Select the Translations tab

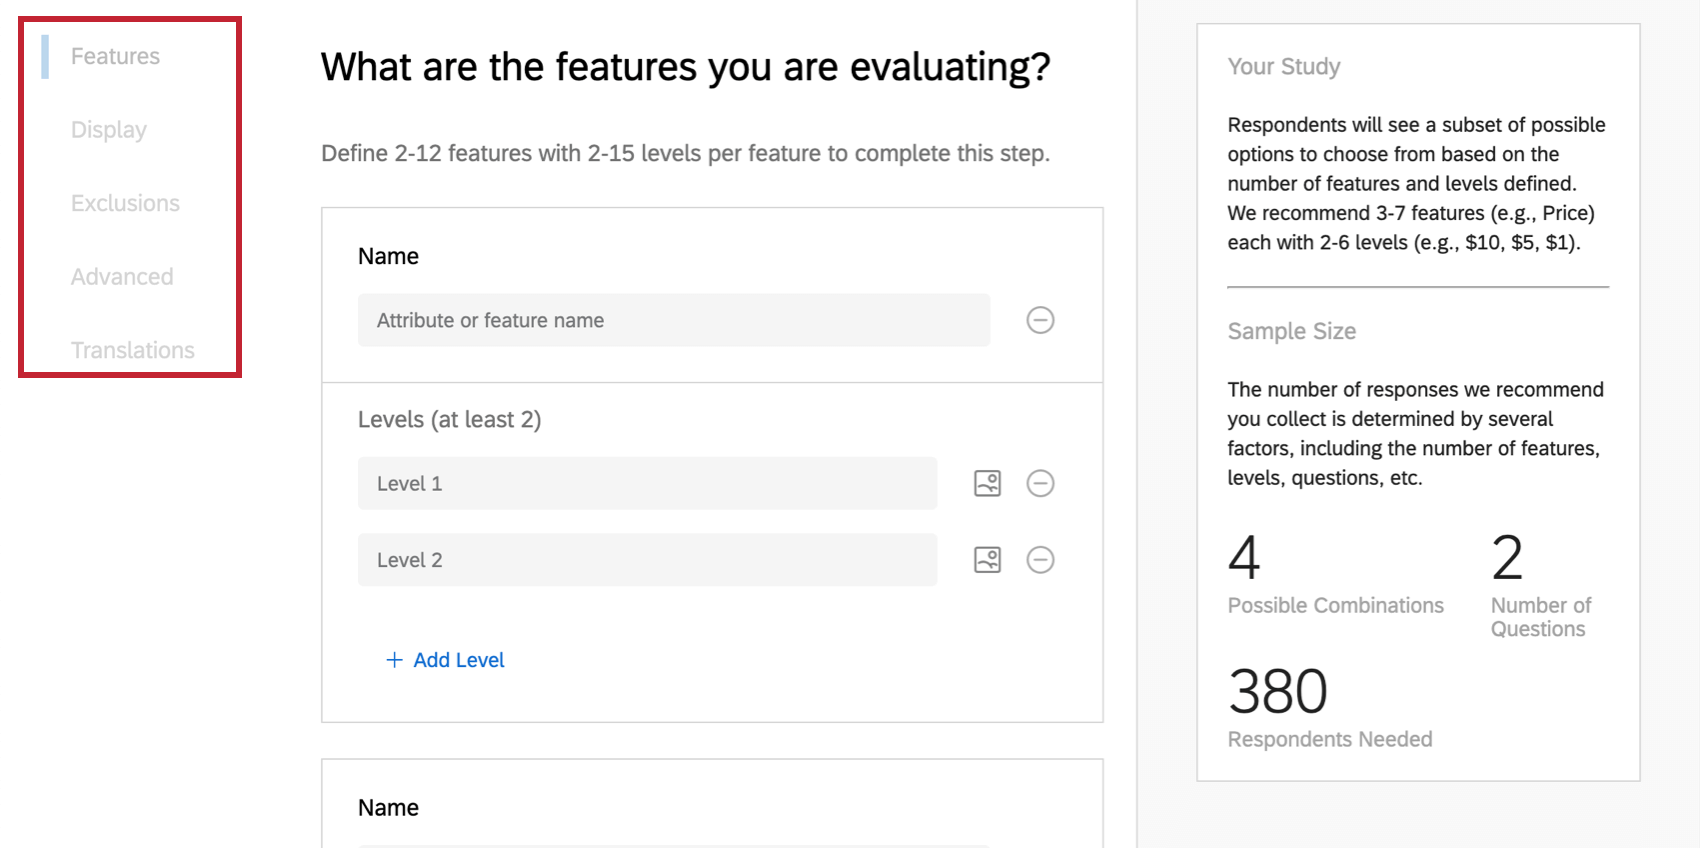pyautogui.click(x=132, y=350)
